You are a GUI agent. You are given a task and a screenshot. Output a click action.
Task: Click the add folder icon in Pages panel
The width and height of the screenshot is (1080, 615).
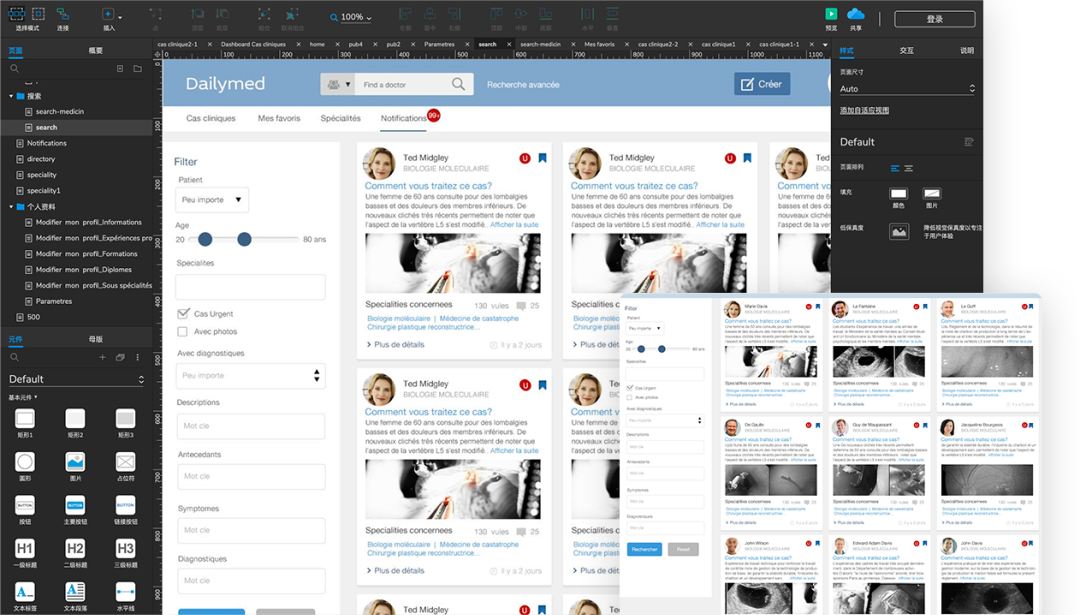point(137,68)
